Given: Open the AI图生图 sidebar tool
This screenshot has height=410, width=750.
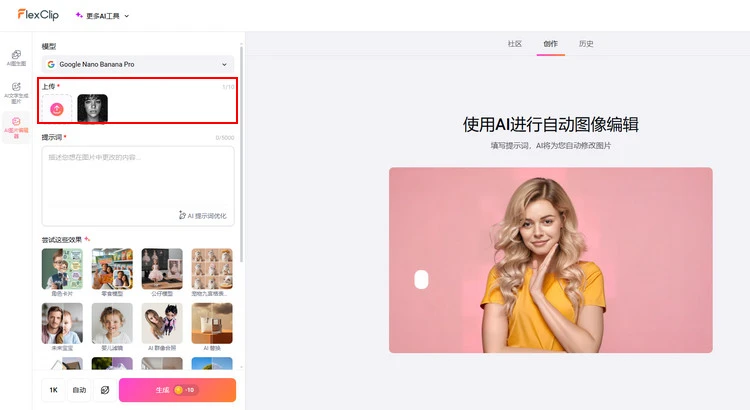Looking at the screenshot, I should click(16, 57).
